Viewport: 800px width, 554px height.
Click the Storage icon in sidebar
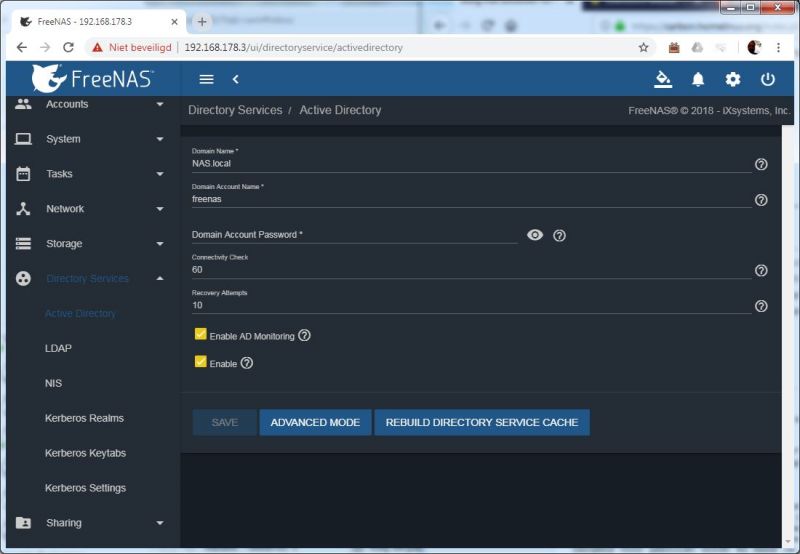23,243
